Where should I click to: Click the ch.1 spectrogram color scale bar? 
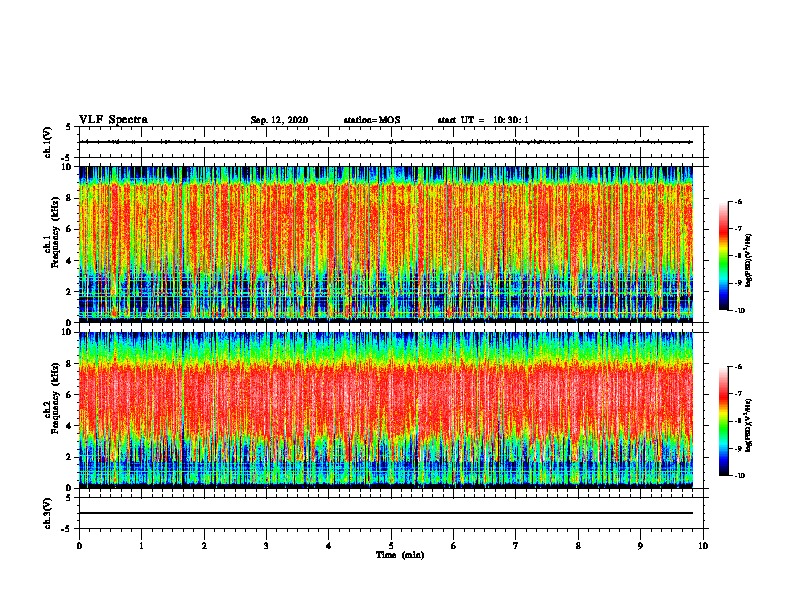point(724,256)
